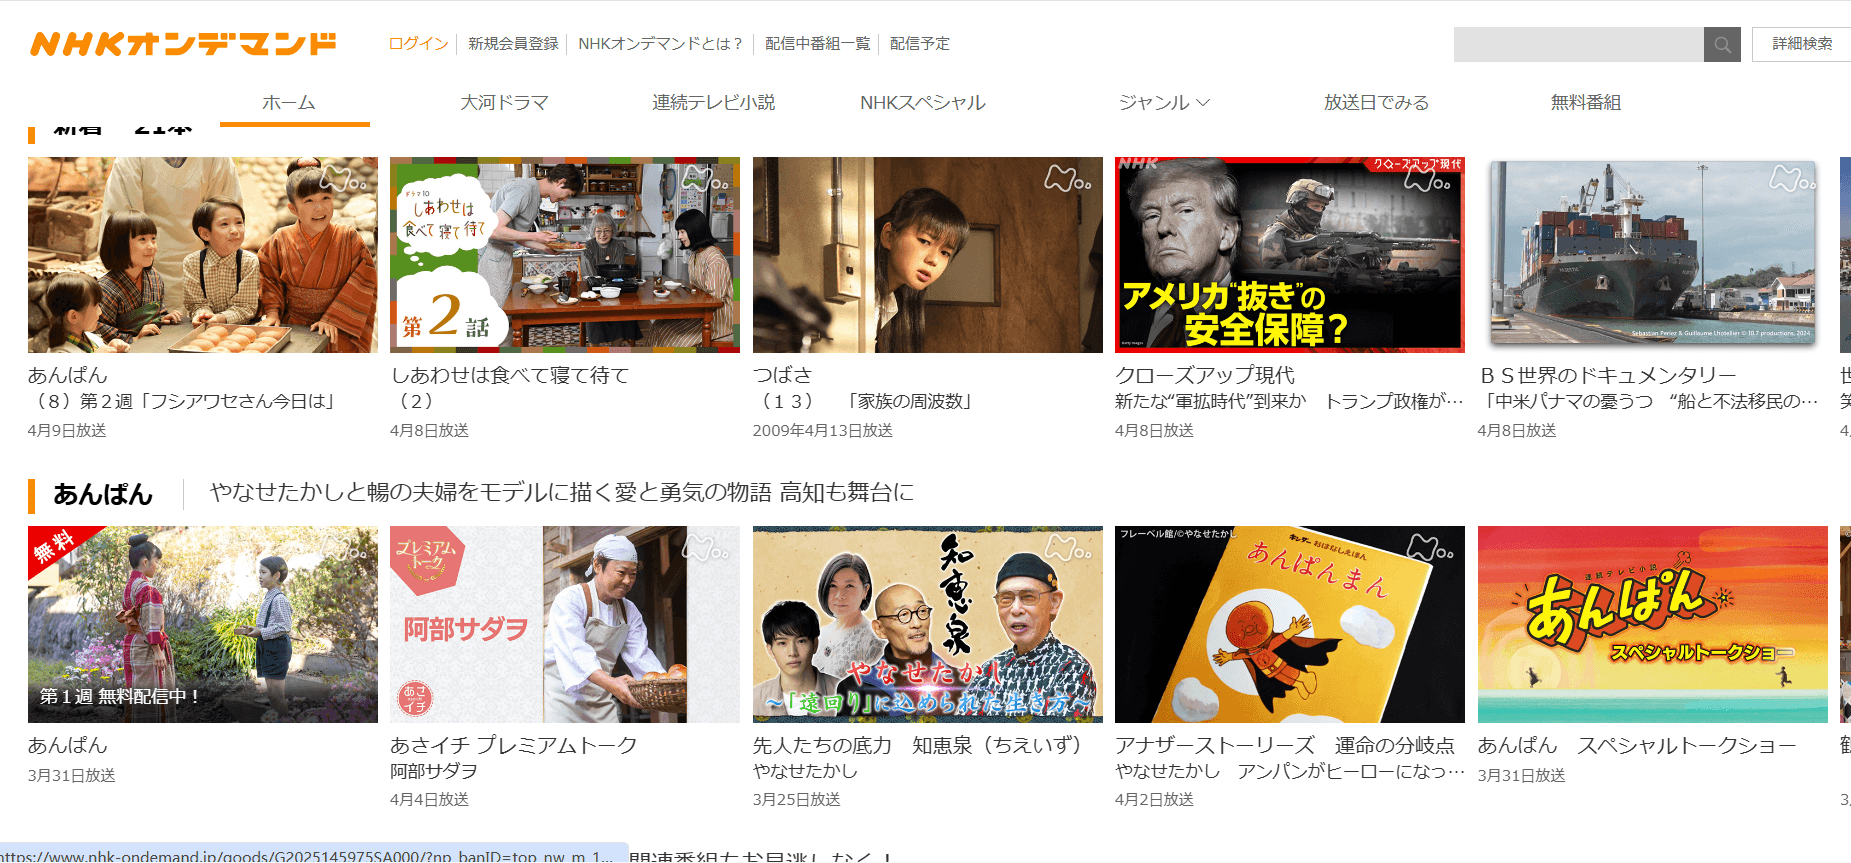Open 阿部サダヲ プレミアムトーク thumbnail
This screenshot has width=1851, height=863.
coord(565,624)
